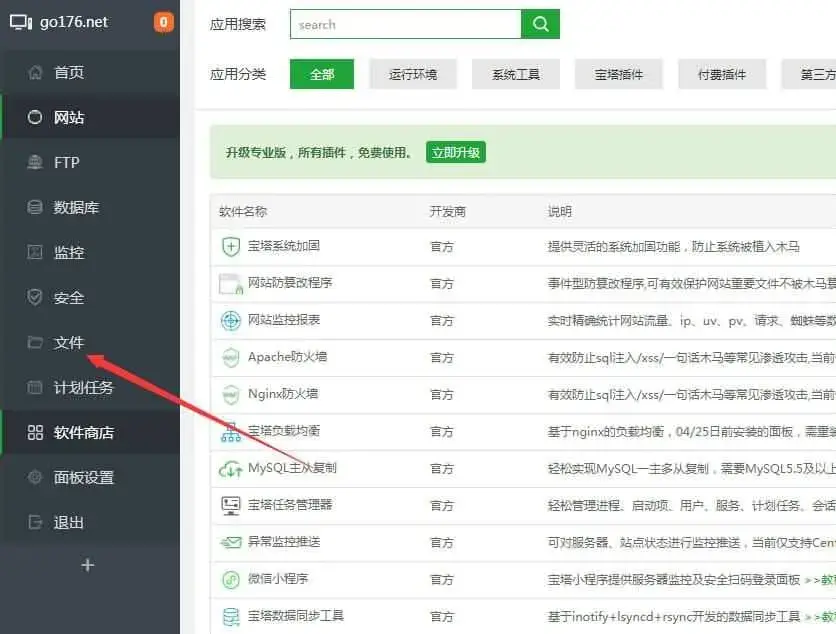Click the 网站防篡改程序 icon
836x634 pixels.
pos(231,284)
